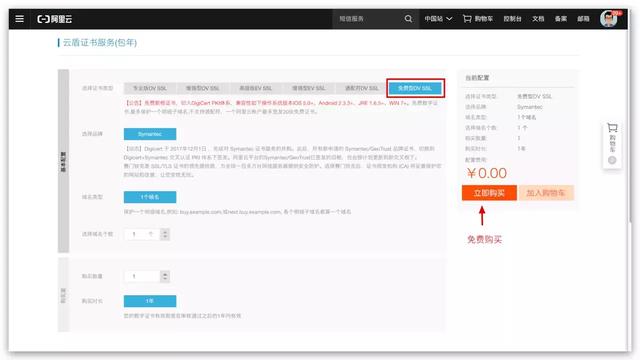Image resolution: width=640 pixels, height=360 pixels.
Task: Select the 免费型DV SSL certificate type
Action: (x=415, y=88)
